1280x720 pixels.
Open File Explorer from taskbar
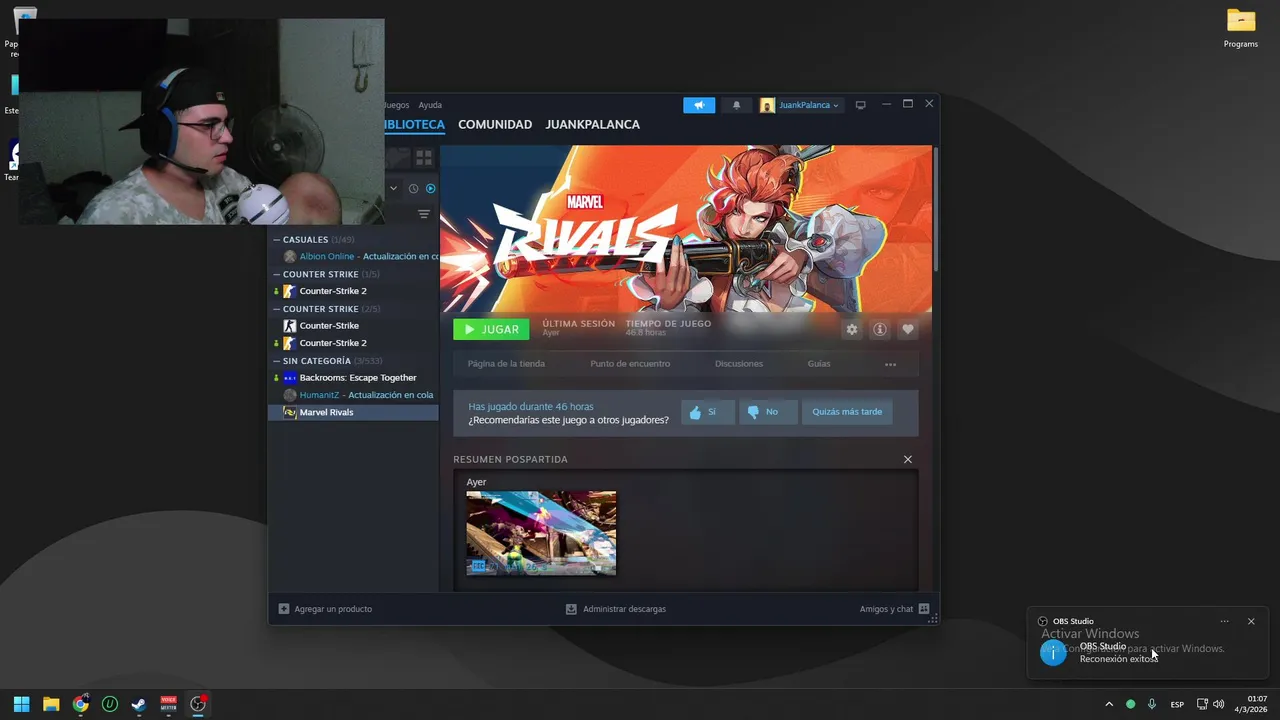(x=51, y=704)
